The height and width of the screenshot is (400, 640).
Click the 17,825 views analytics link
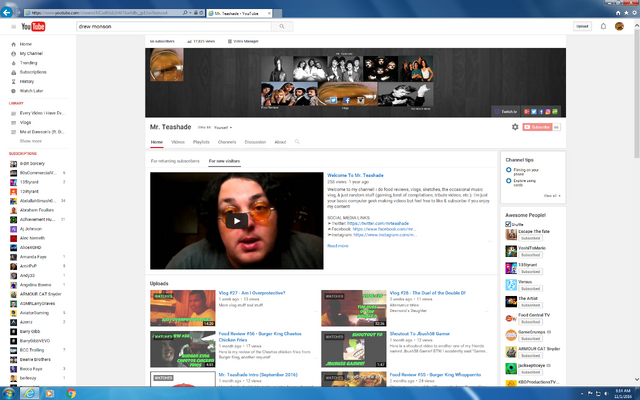201,41
